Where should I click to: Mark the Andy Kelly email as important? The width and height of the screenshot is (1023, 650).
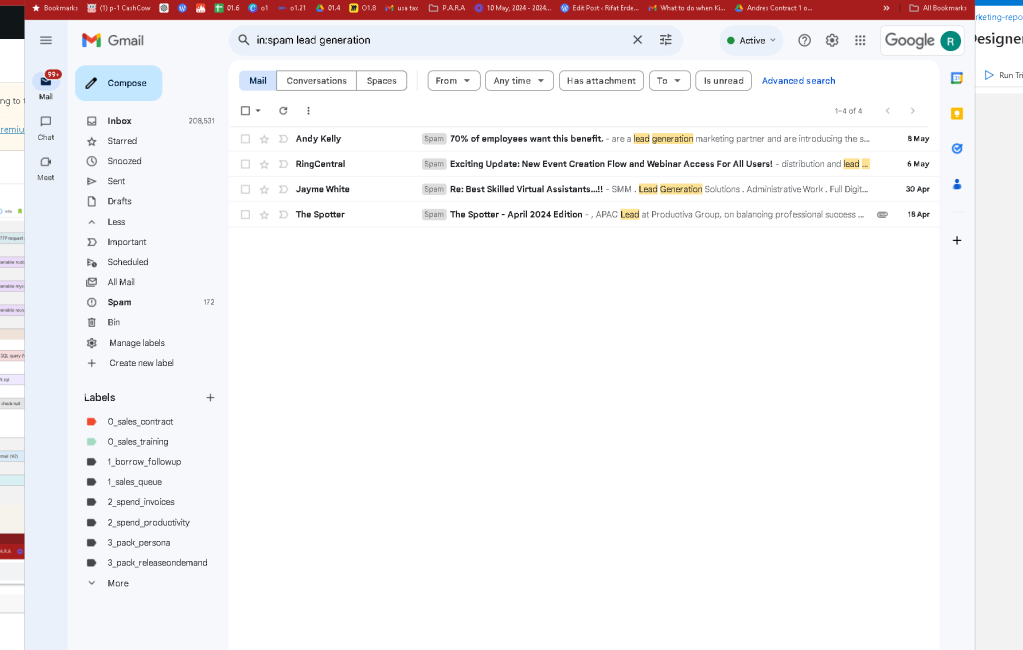283,139
